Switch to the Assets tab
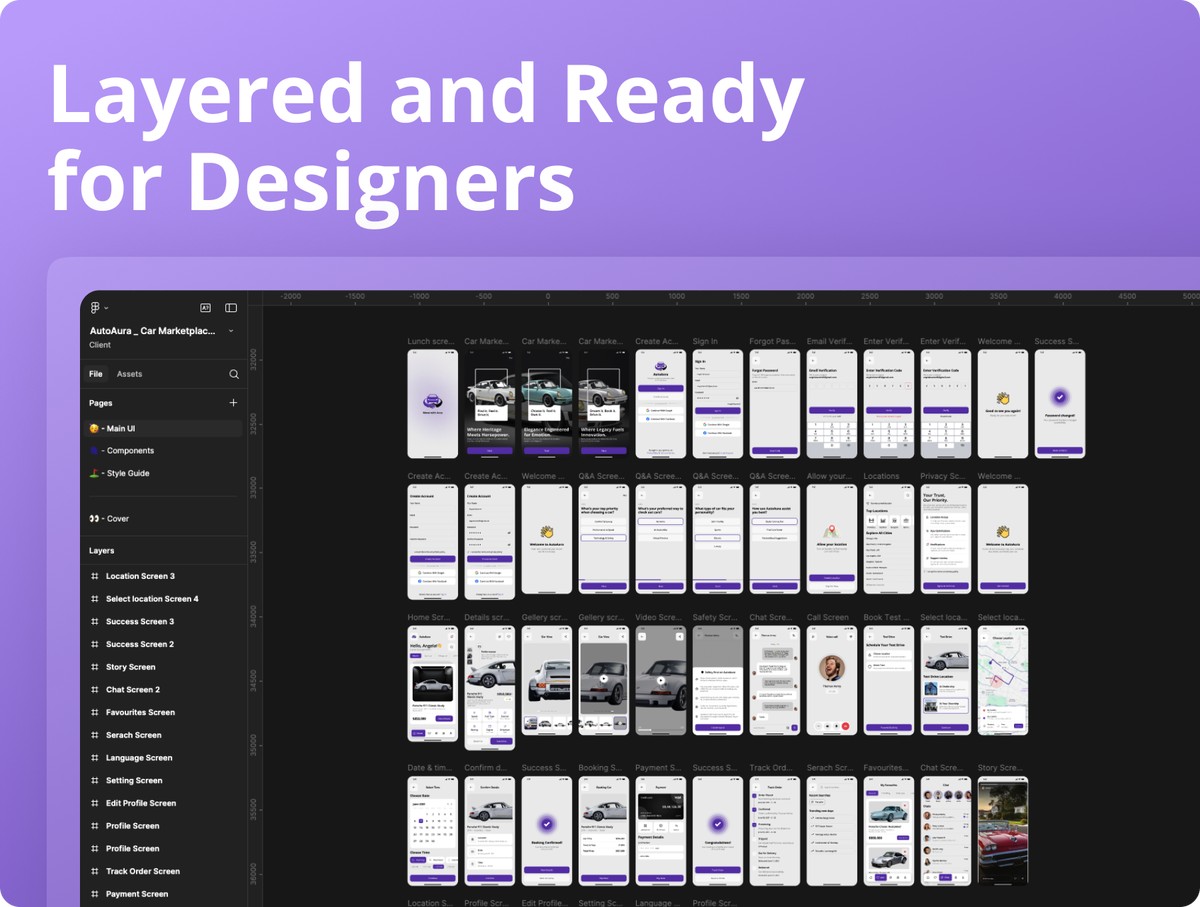The width and height of the screenshot is (1200, 907). point(129,374)
